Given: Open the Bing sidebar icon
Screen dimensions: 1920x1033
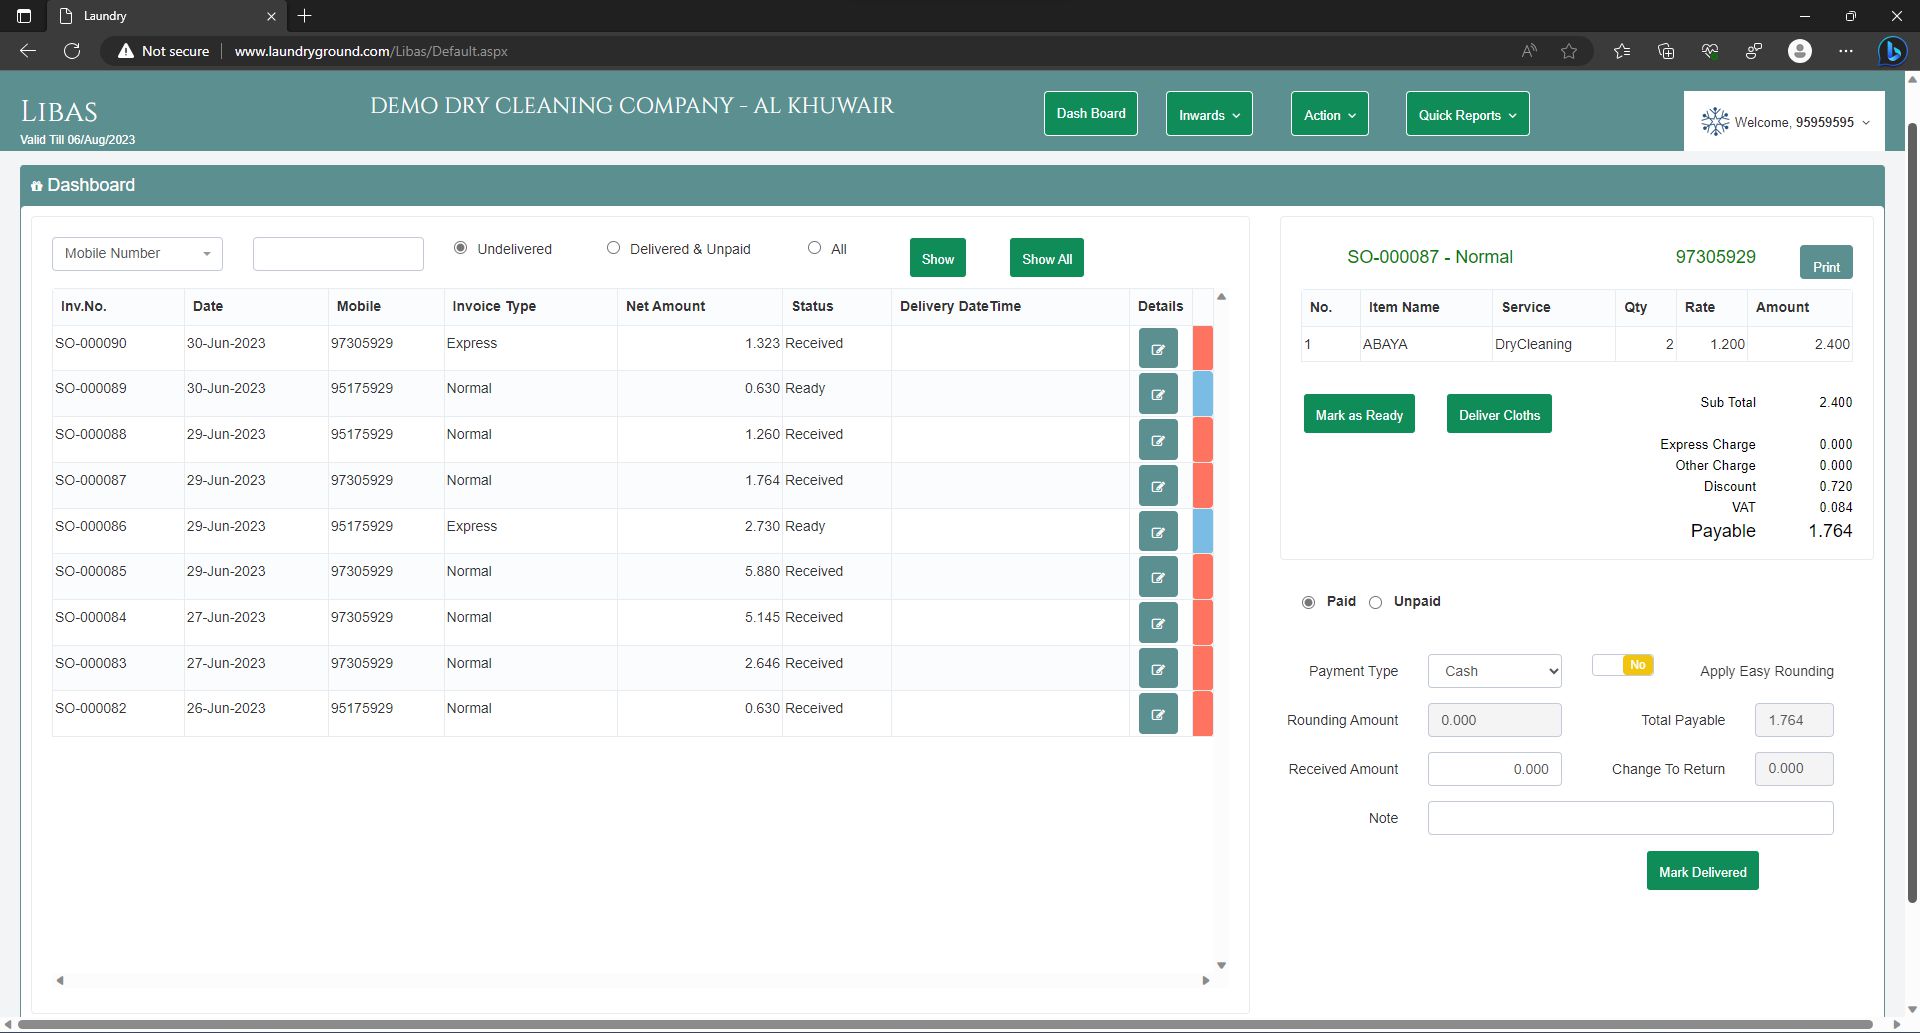Looking at the screenshot, I should tap(1891, 51).
